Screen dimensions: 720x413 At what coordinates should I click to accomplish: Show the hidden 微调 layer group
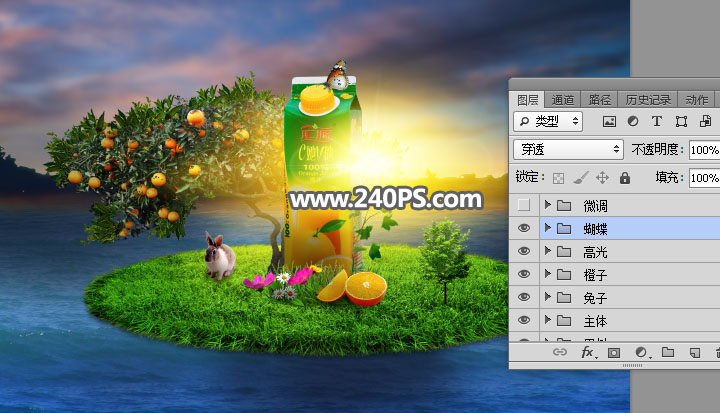522,205
